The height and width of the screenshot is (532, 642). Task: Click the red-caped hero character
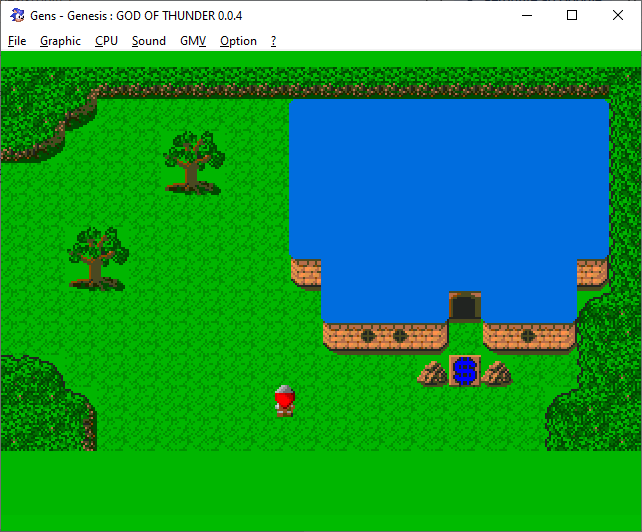click(285, 401)
